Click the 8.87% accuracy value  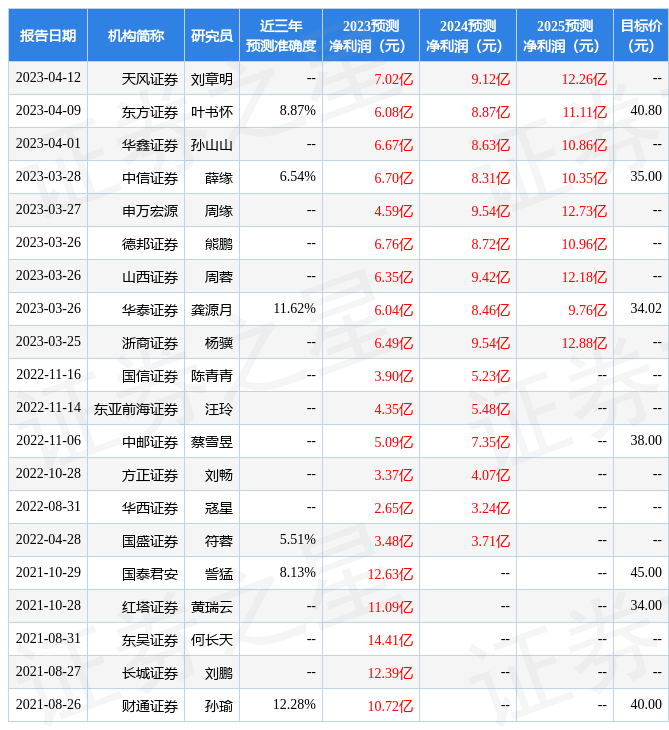297,110
